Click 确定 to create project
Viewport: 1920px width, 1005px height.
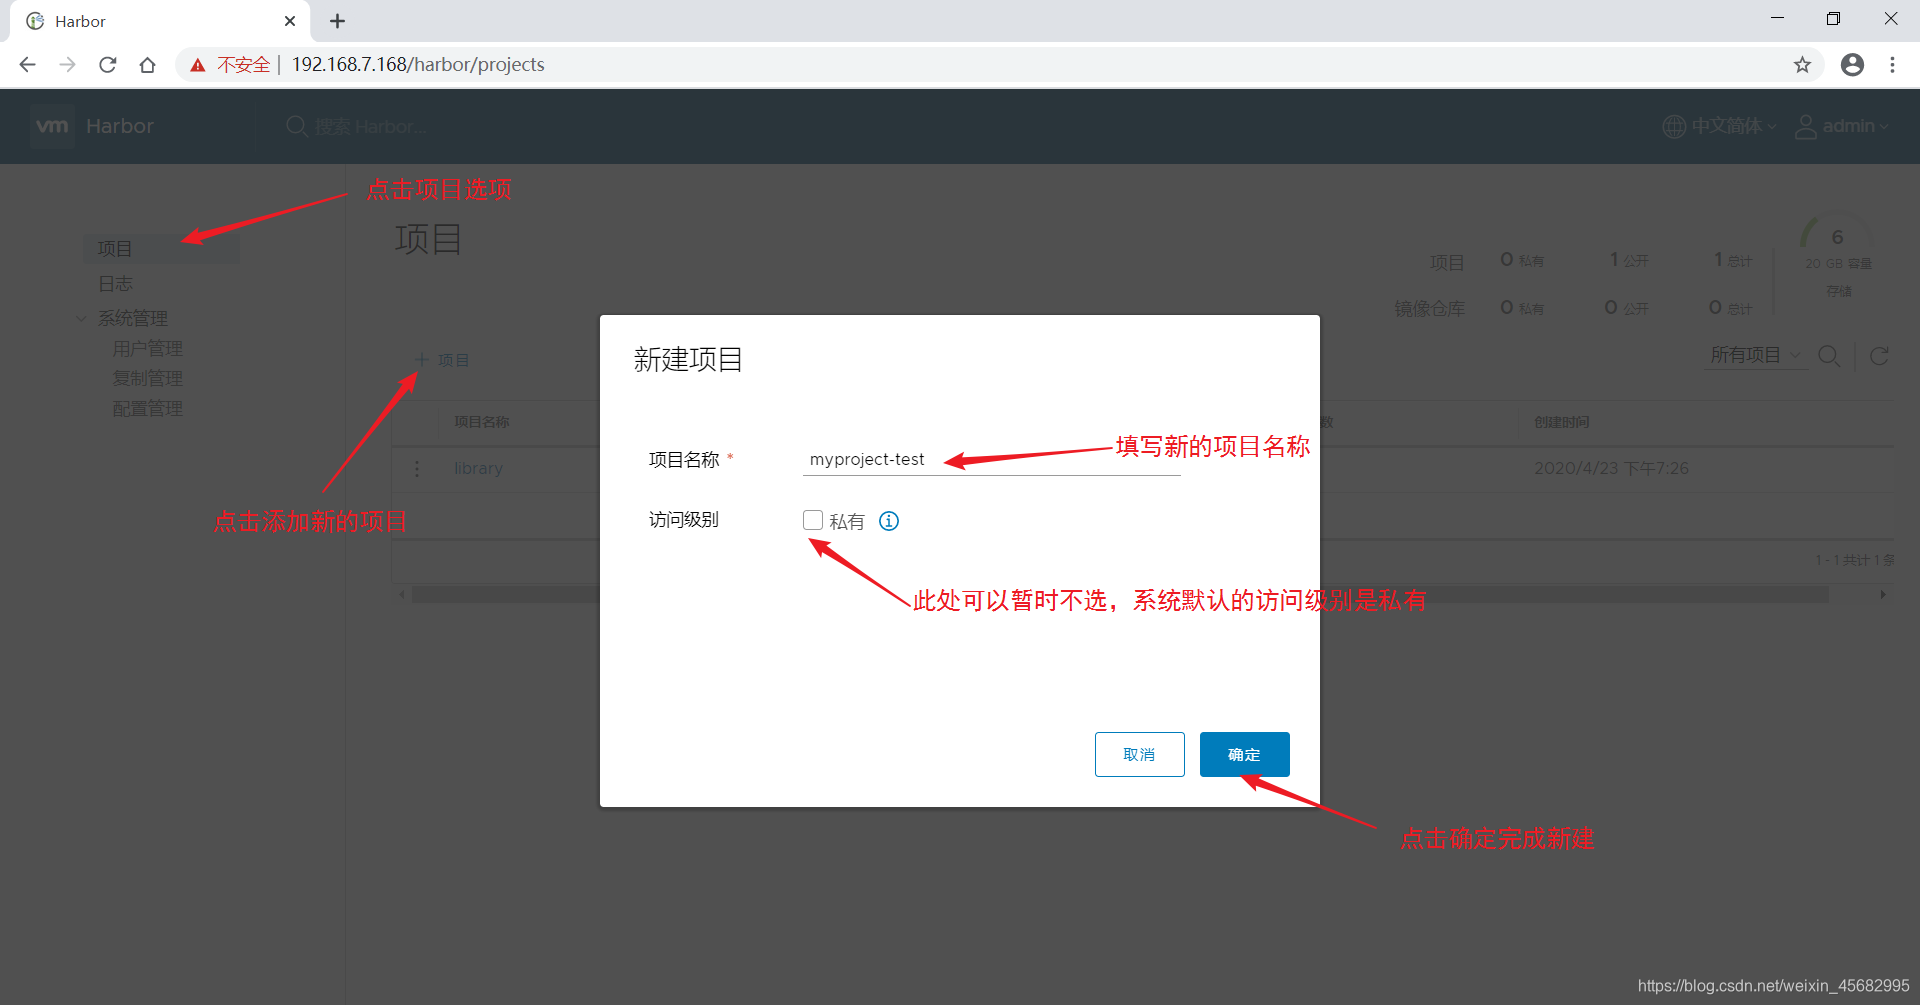click(x=1245, y=754)
